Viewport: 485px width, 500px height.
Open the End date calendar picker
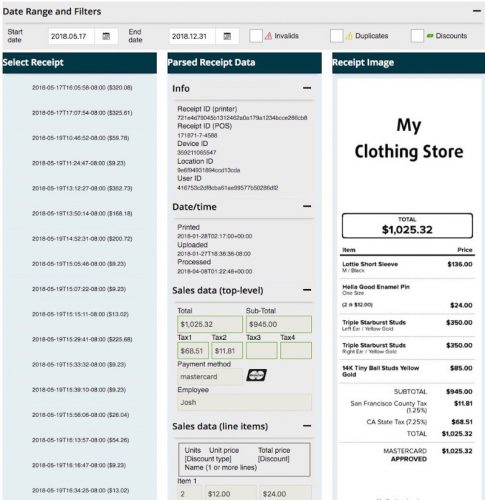point(227,36)
